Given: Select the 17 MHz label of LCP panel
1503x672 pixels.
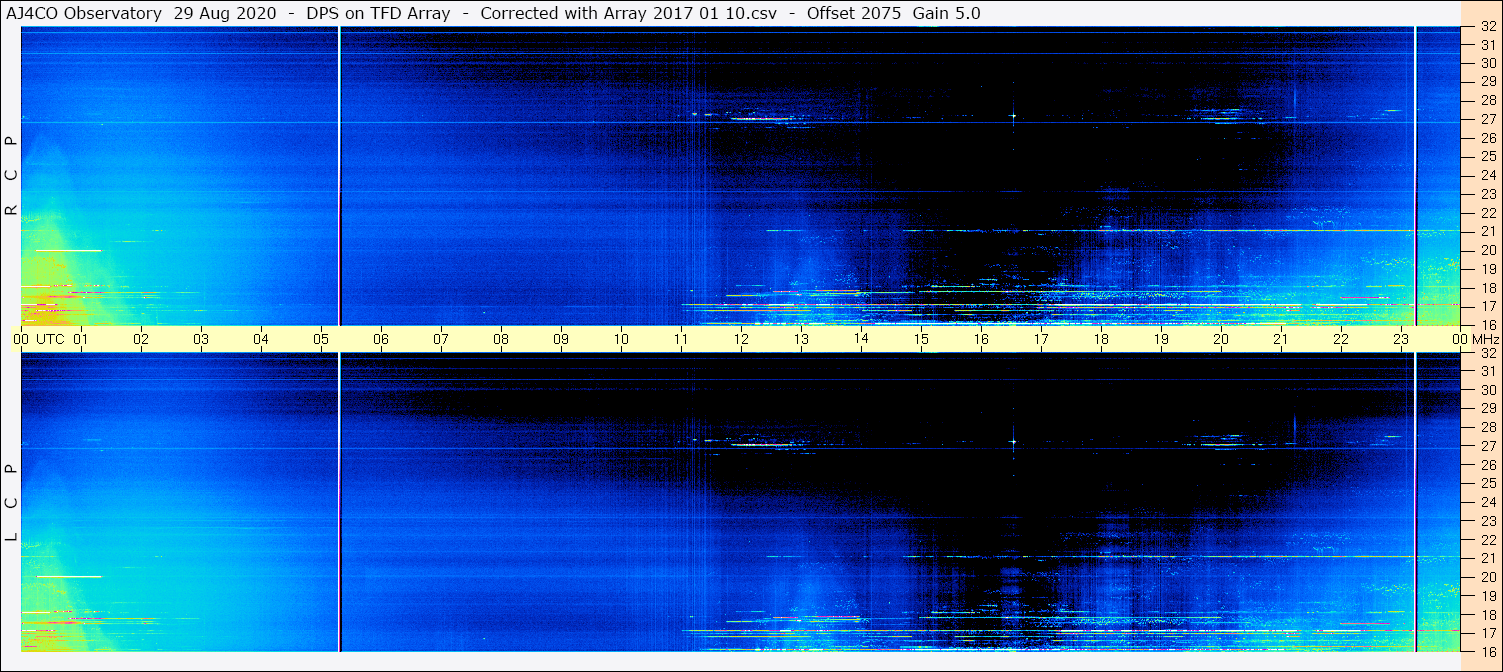Looking at the screenshot, I should click(1487, 633).
